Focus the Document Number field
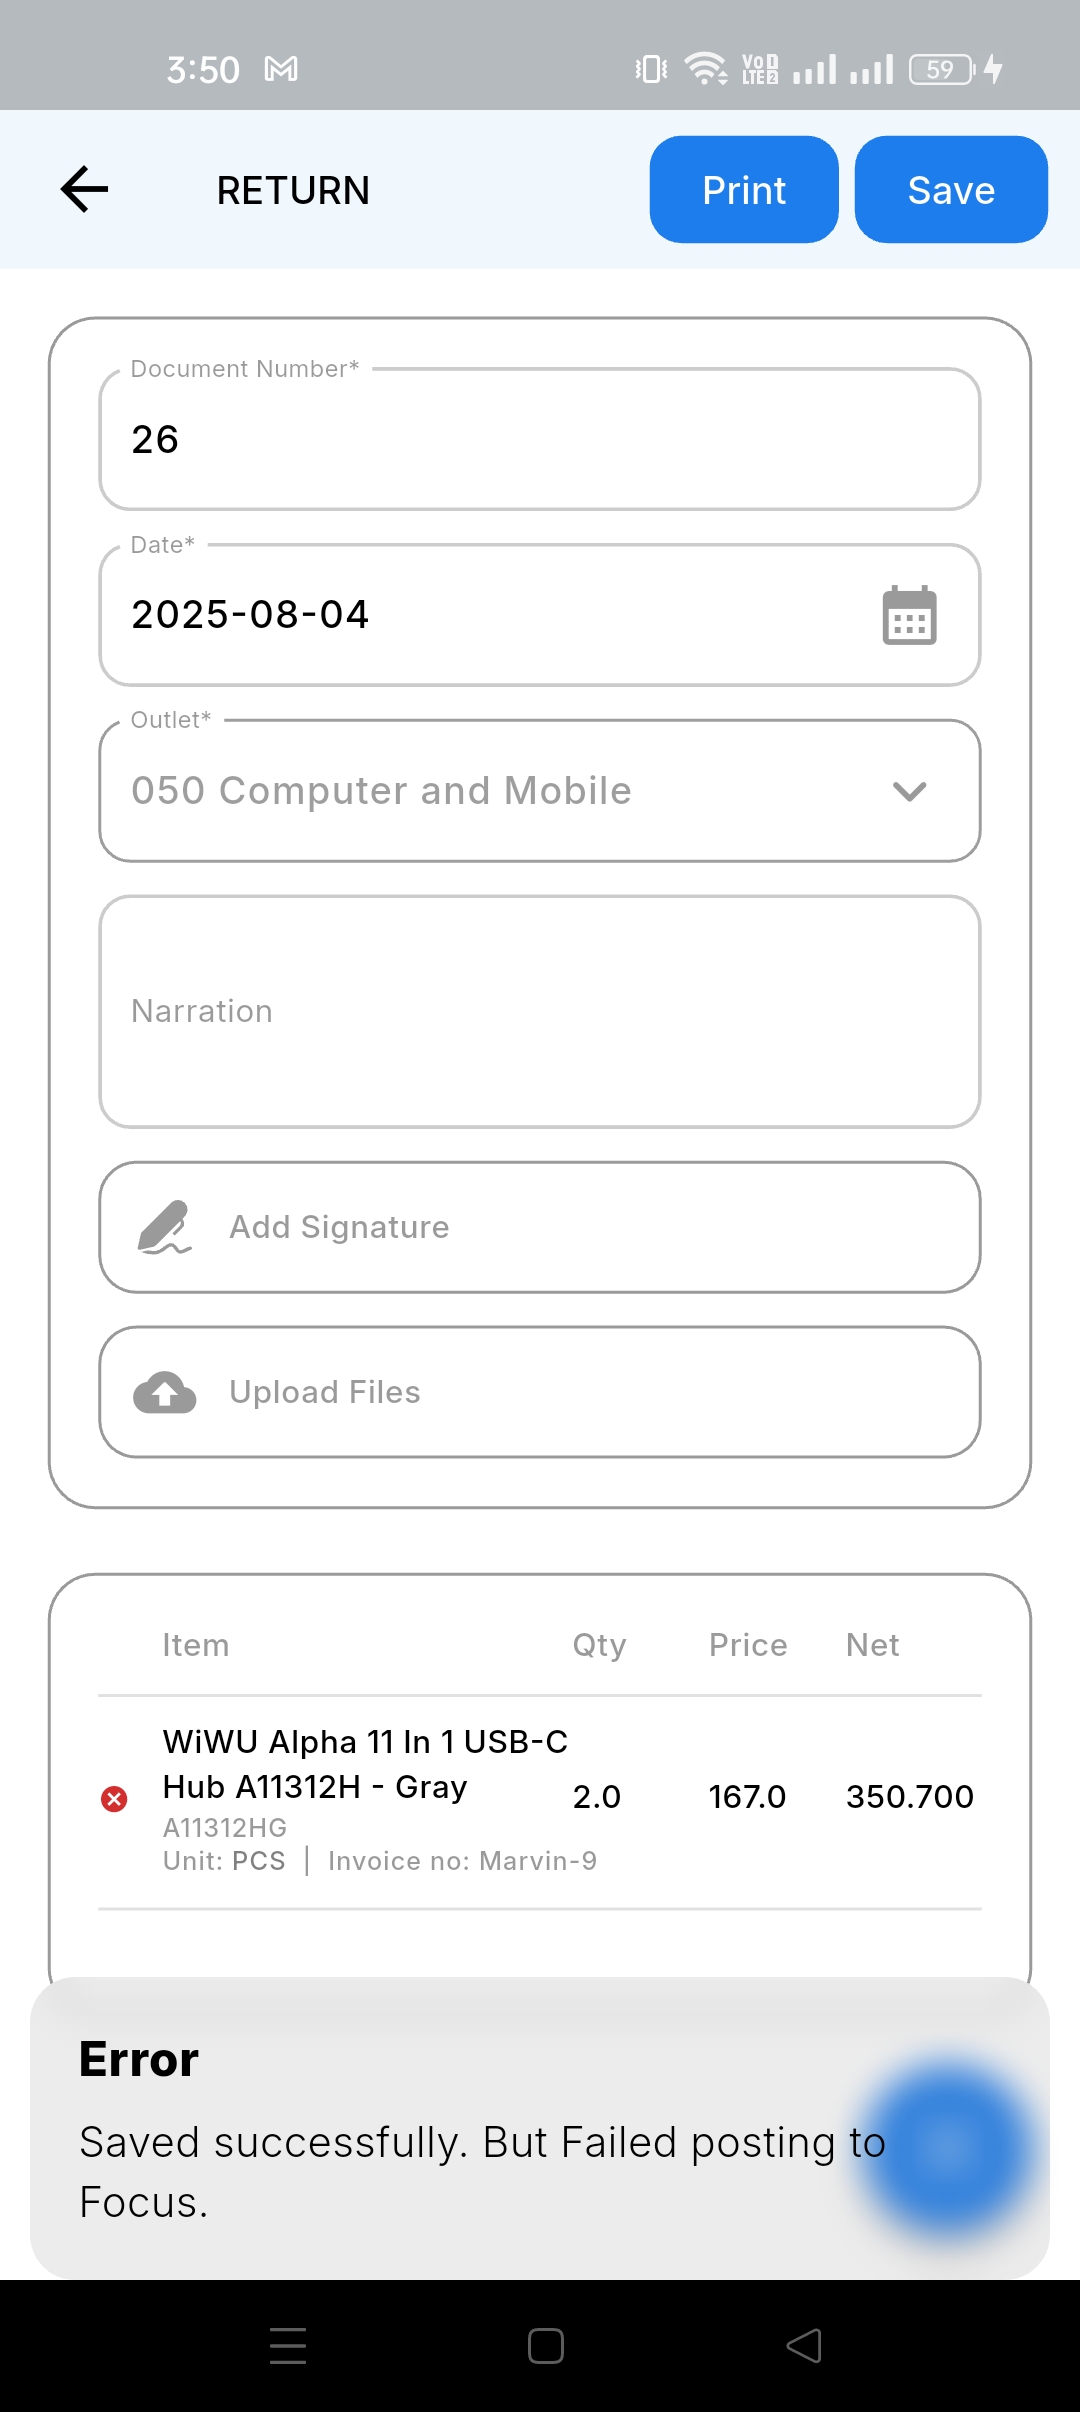This screenshot has height=2412, width=1080. click(x=540, y=440)
